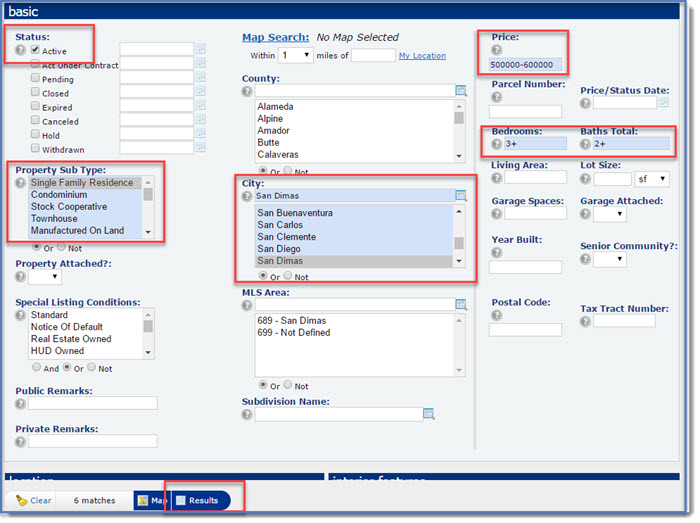Open the Map Search link
Screen dimensions: 700x523
pos(275,37)
